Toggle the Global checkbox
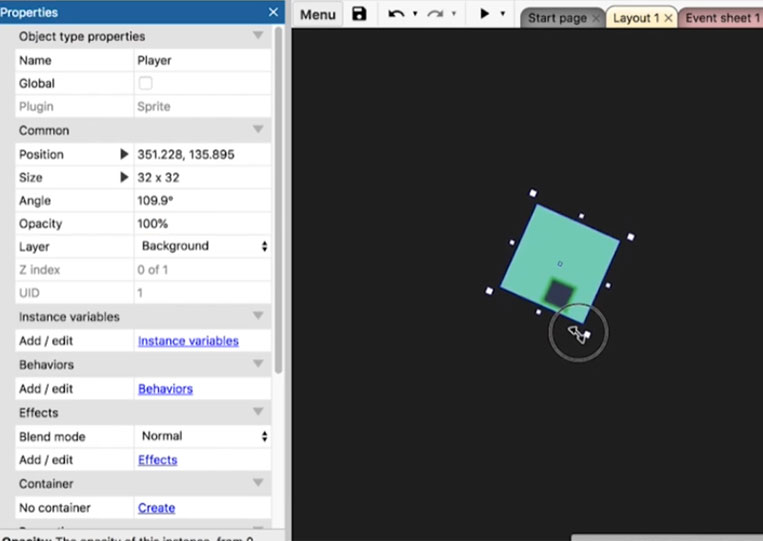Viewport: 763px width, 541px height. (x=145, y=83)
